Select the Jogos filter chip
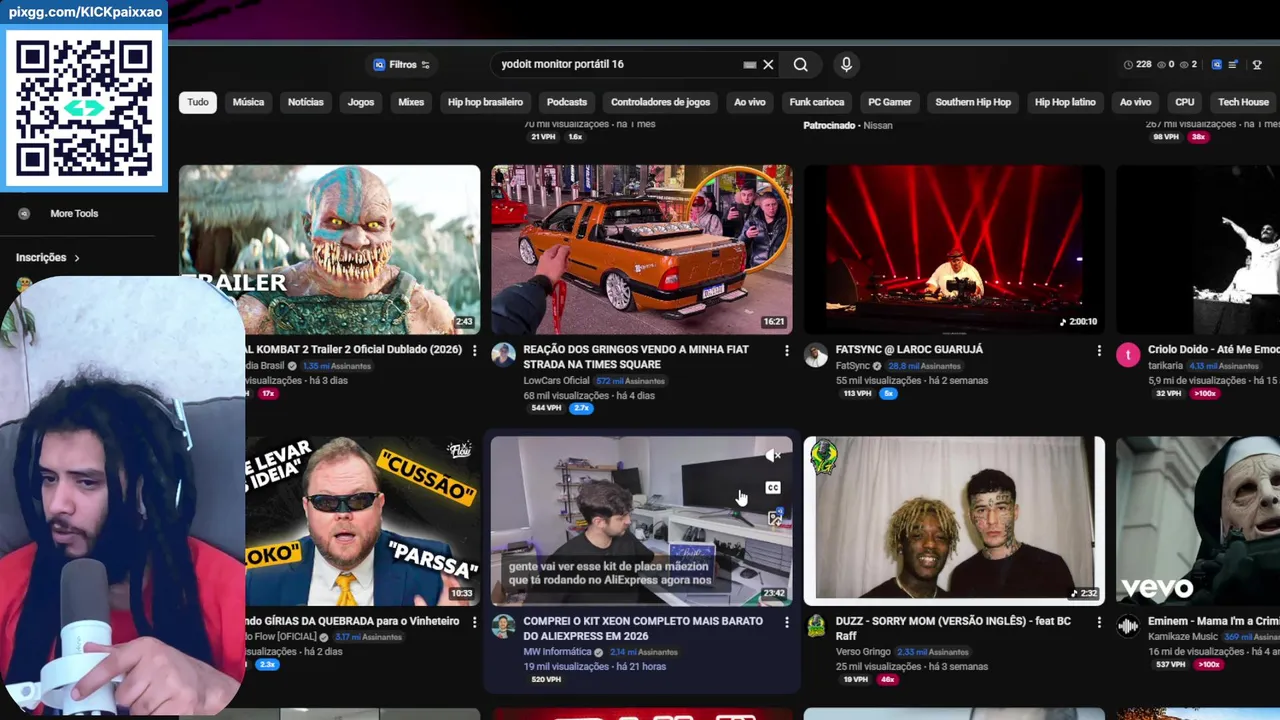Viewport: 1280px width, 720px height. 361,102
